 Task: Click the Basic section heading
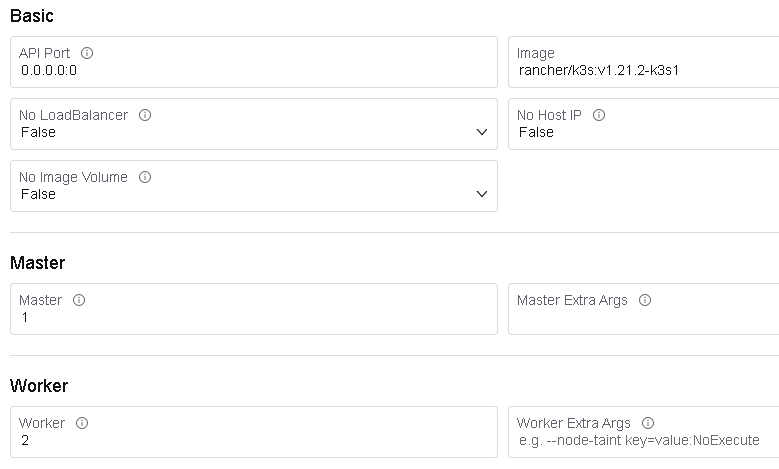click(x=32, y=16)
